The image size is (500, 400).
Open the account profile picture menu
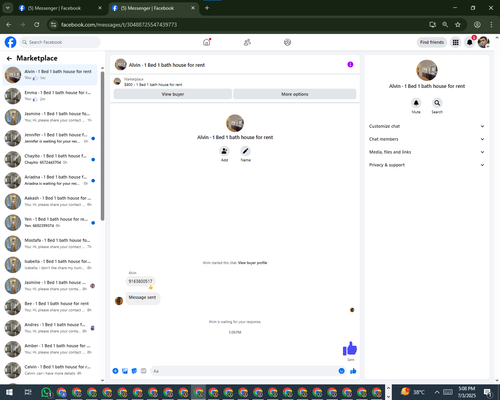click(x=483, y=42)
